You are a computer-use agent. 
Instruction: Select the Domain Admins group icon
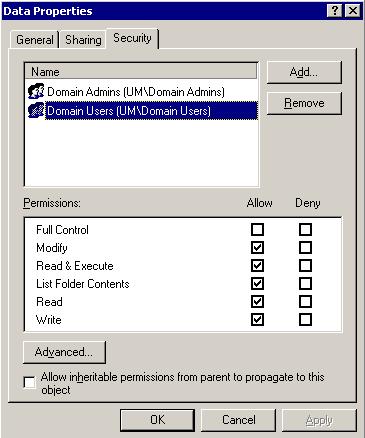point(36,91)
